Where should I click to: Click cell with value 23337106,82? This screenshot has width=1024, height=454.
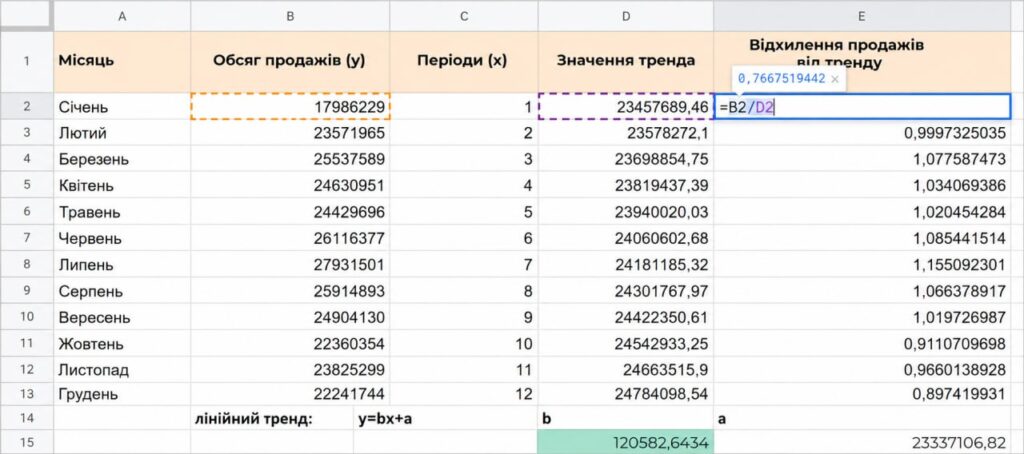(x=862, y=442)
